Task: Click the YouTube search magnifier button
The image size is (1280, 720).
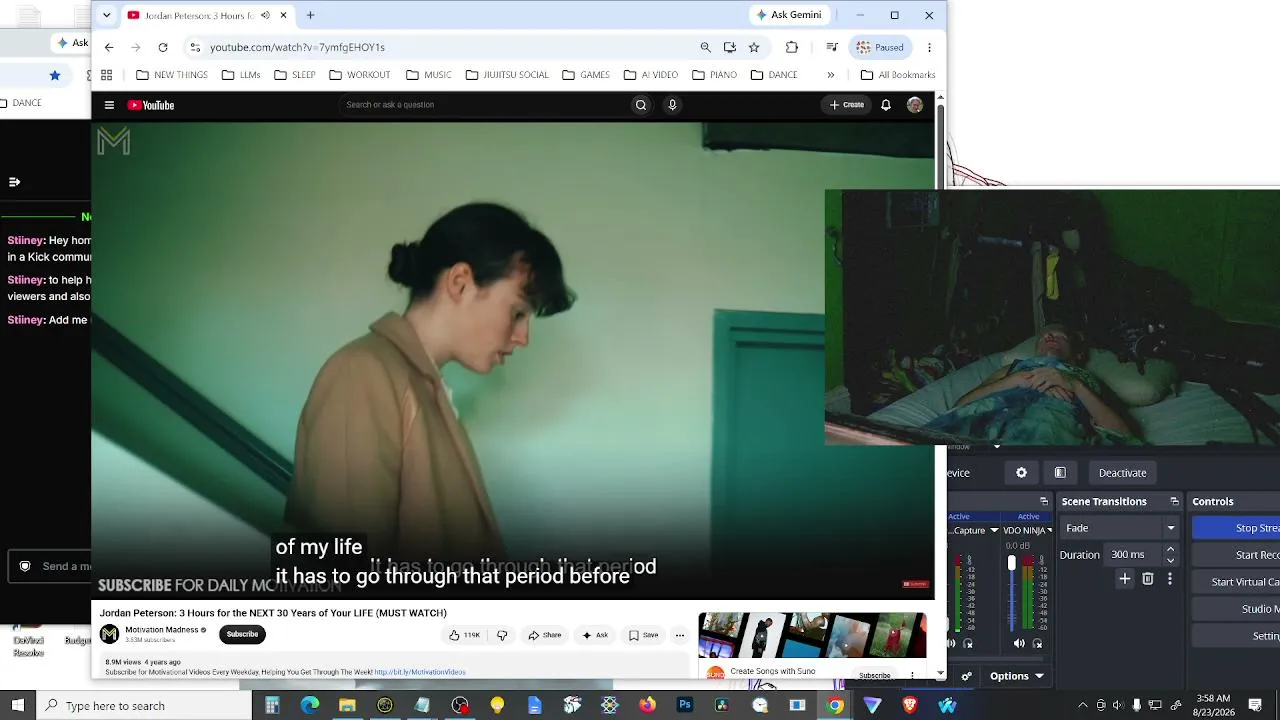Action: 641,105
